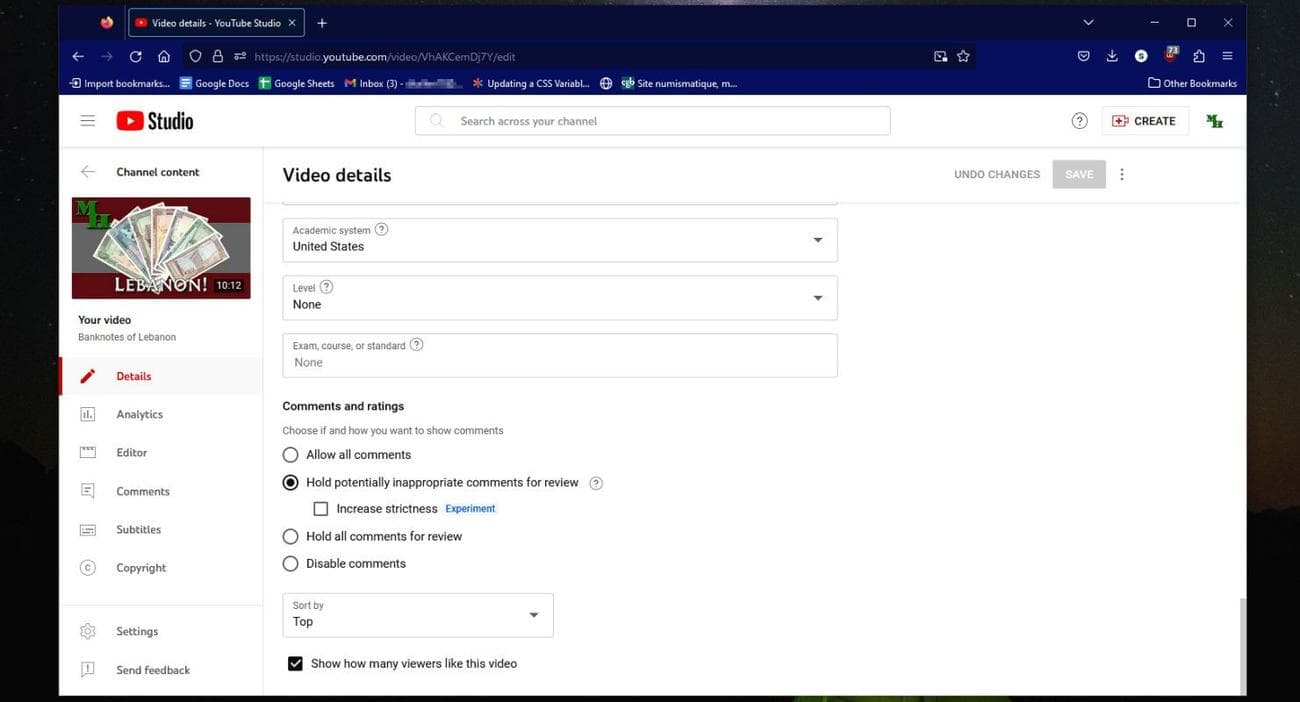Click help icon beside hold inappropriate comments
The image size is (1300, 702).
(x=596, y=483)
